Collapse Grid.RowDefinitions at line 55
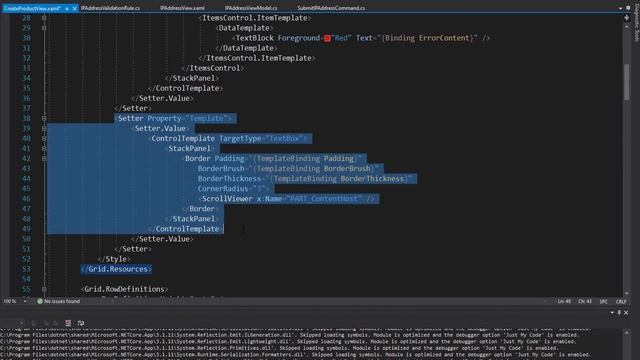This screenshot has width=640, height=360. click(x=44, y=289)
